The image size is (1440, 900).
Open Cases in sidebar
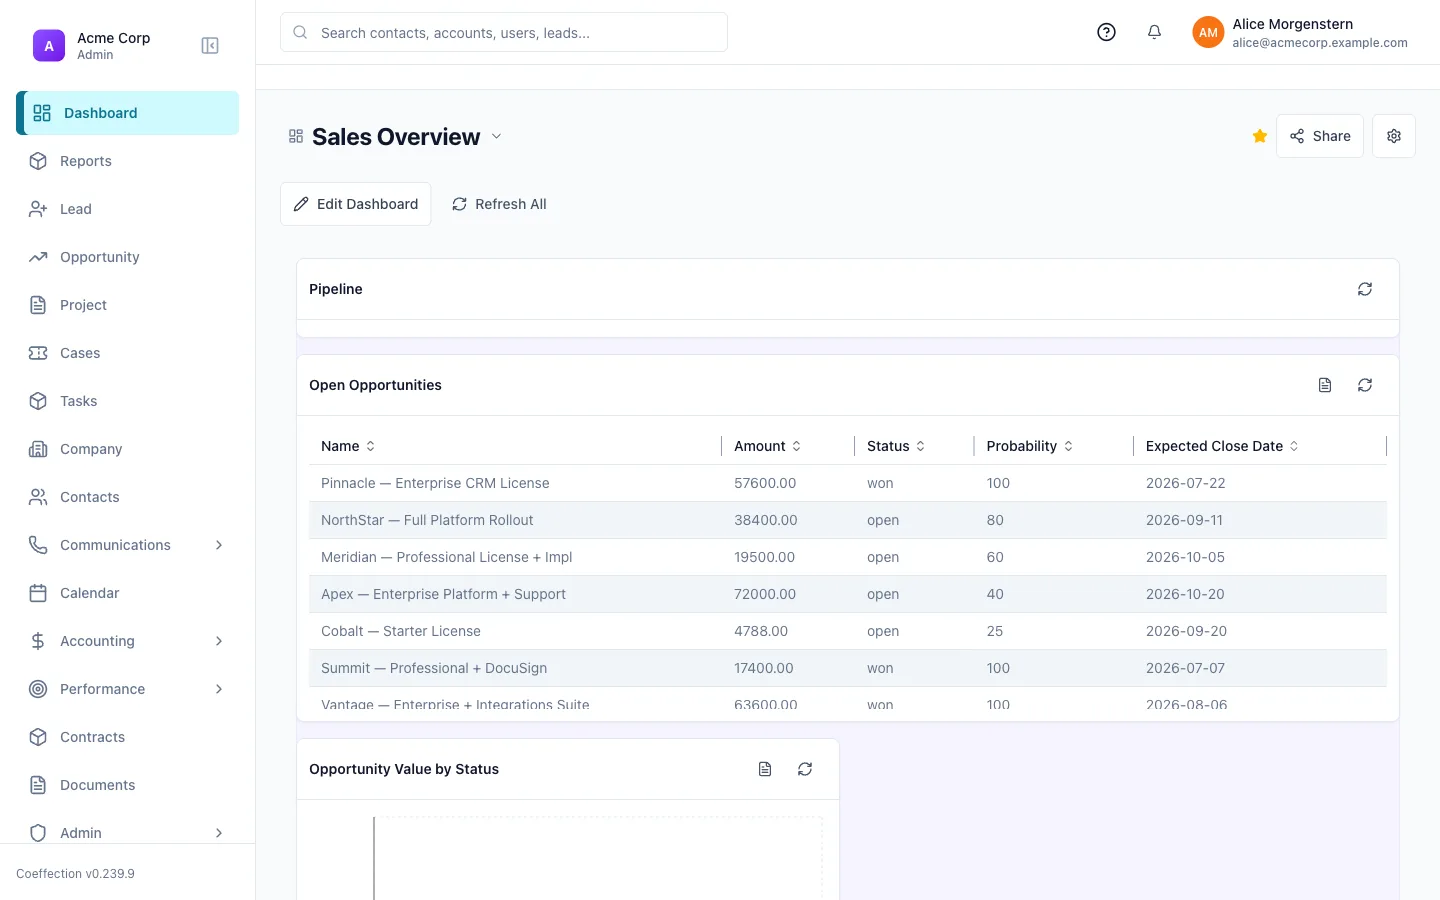[x=128, y=353]
